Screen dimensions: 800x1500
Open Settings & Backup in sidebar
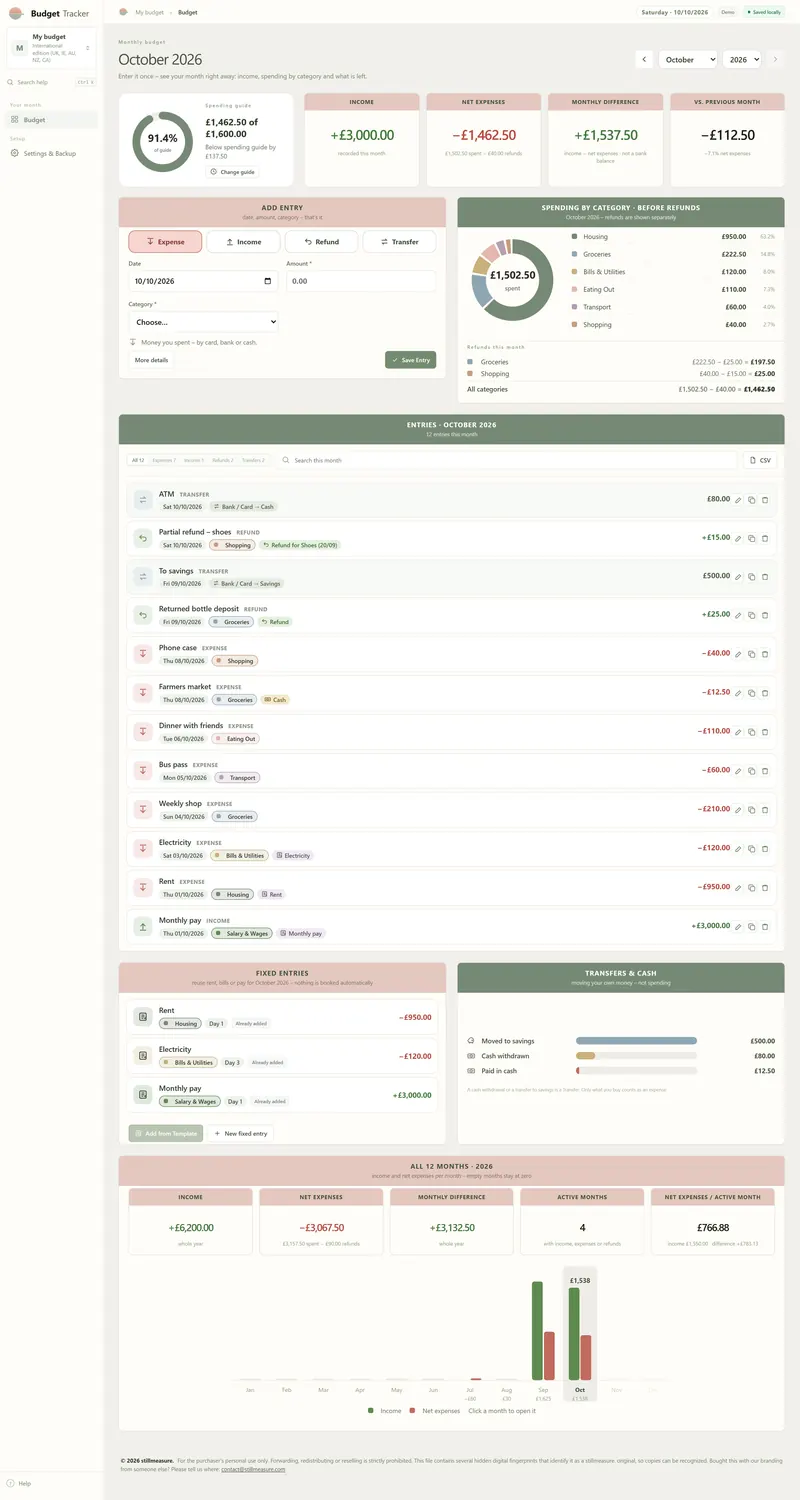pyautogui.click(x=51, y=153)
